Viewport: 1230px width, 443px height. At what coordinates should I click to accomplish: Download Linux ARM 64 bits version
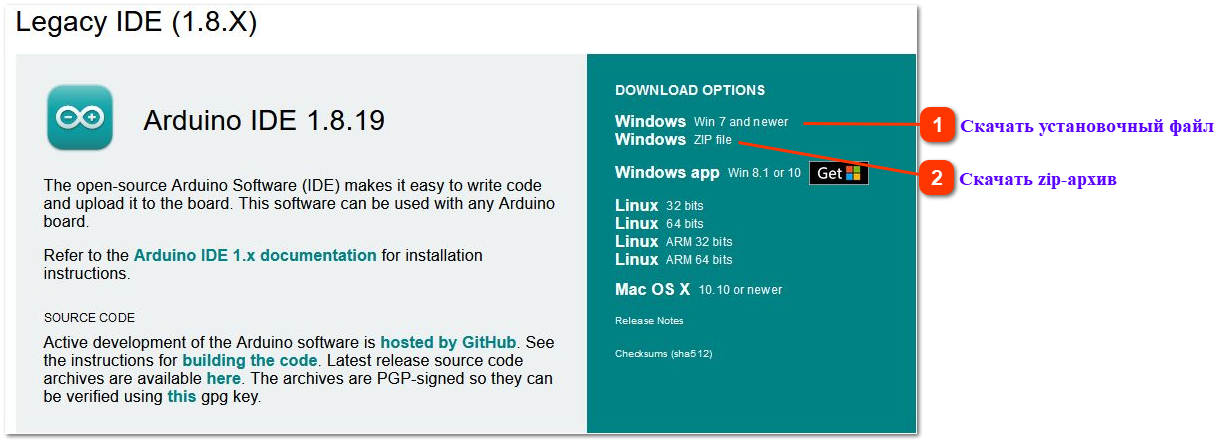click(674, 259)
